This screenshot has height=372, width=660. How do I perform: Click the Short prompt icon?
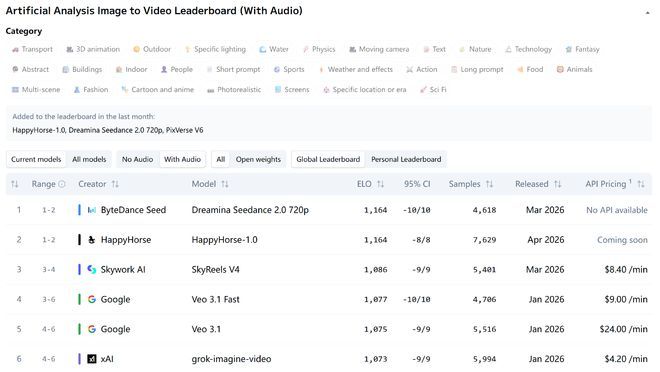pyautogui.click(x=209, y=69)
